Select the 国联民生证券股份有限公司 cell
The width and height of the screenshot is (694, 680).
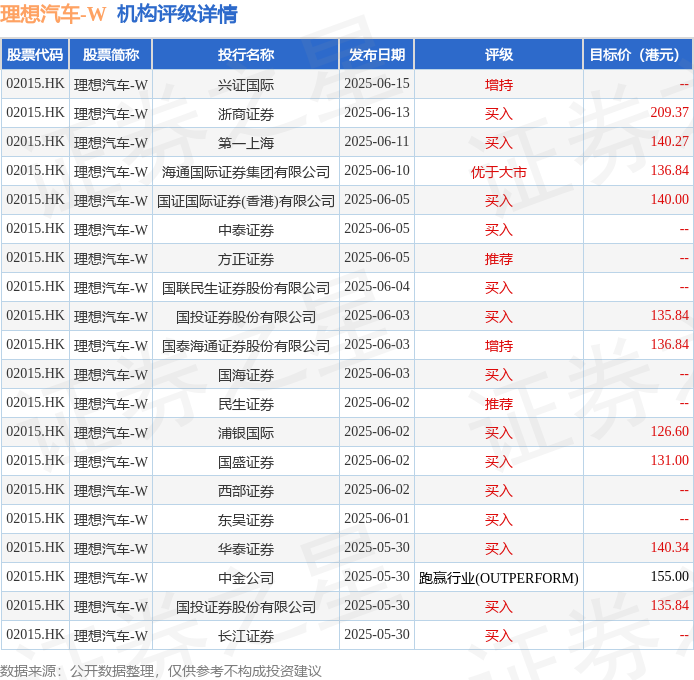click(x=246, y=288)
